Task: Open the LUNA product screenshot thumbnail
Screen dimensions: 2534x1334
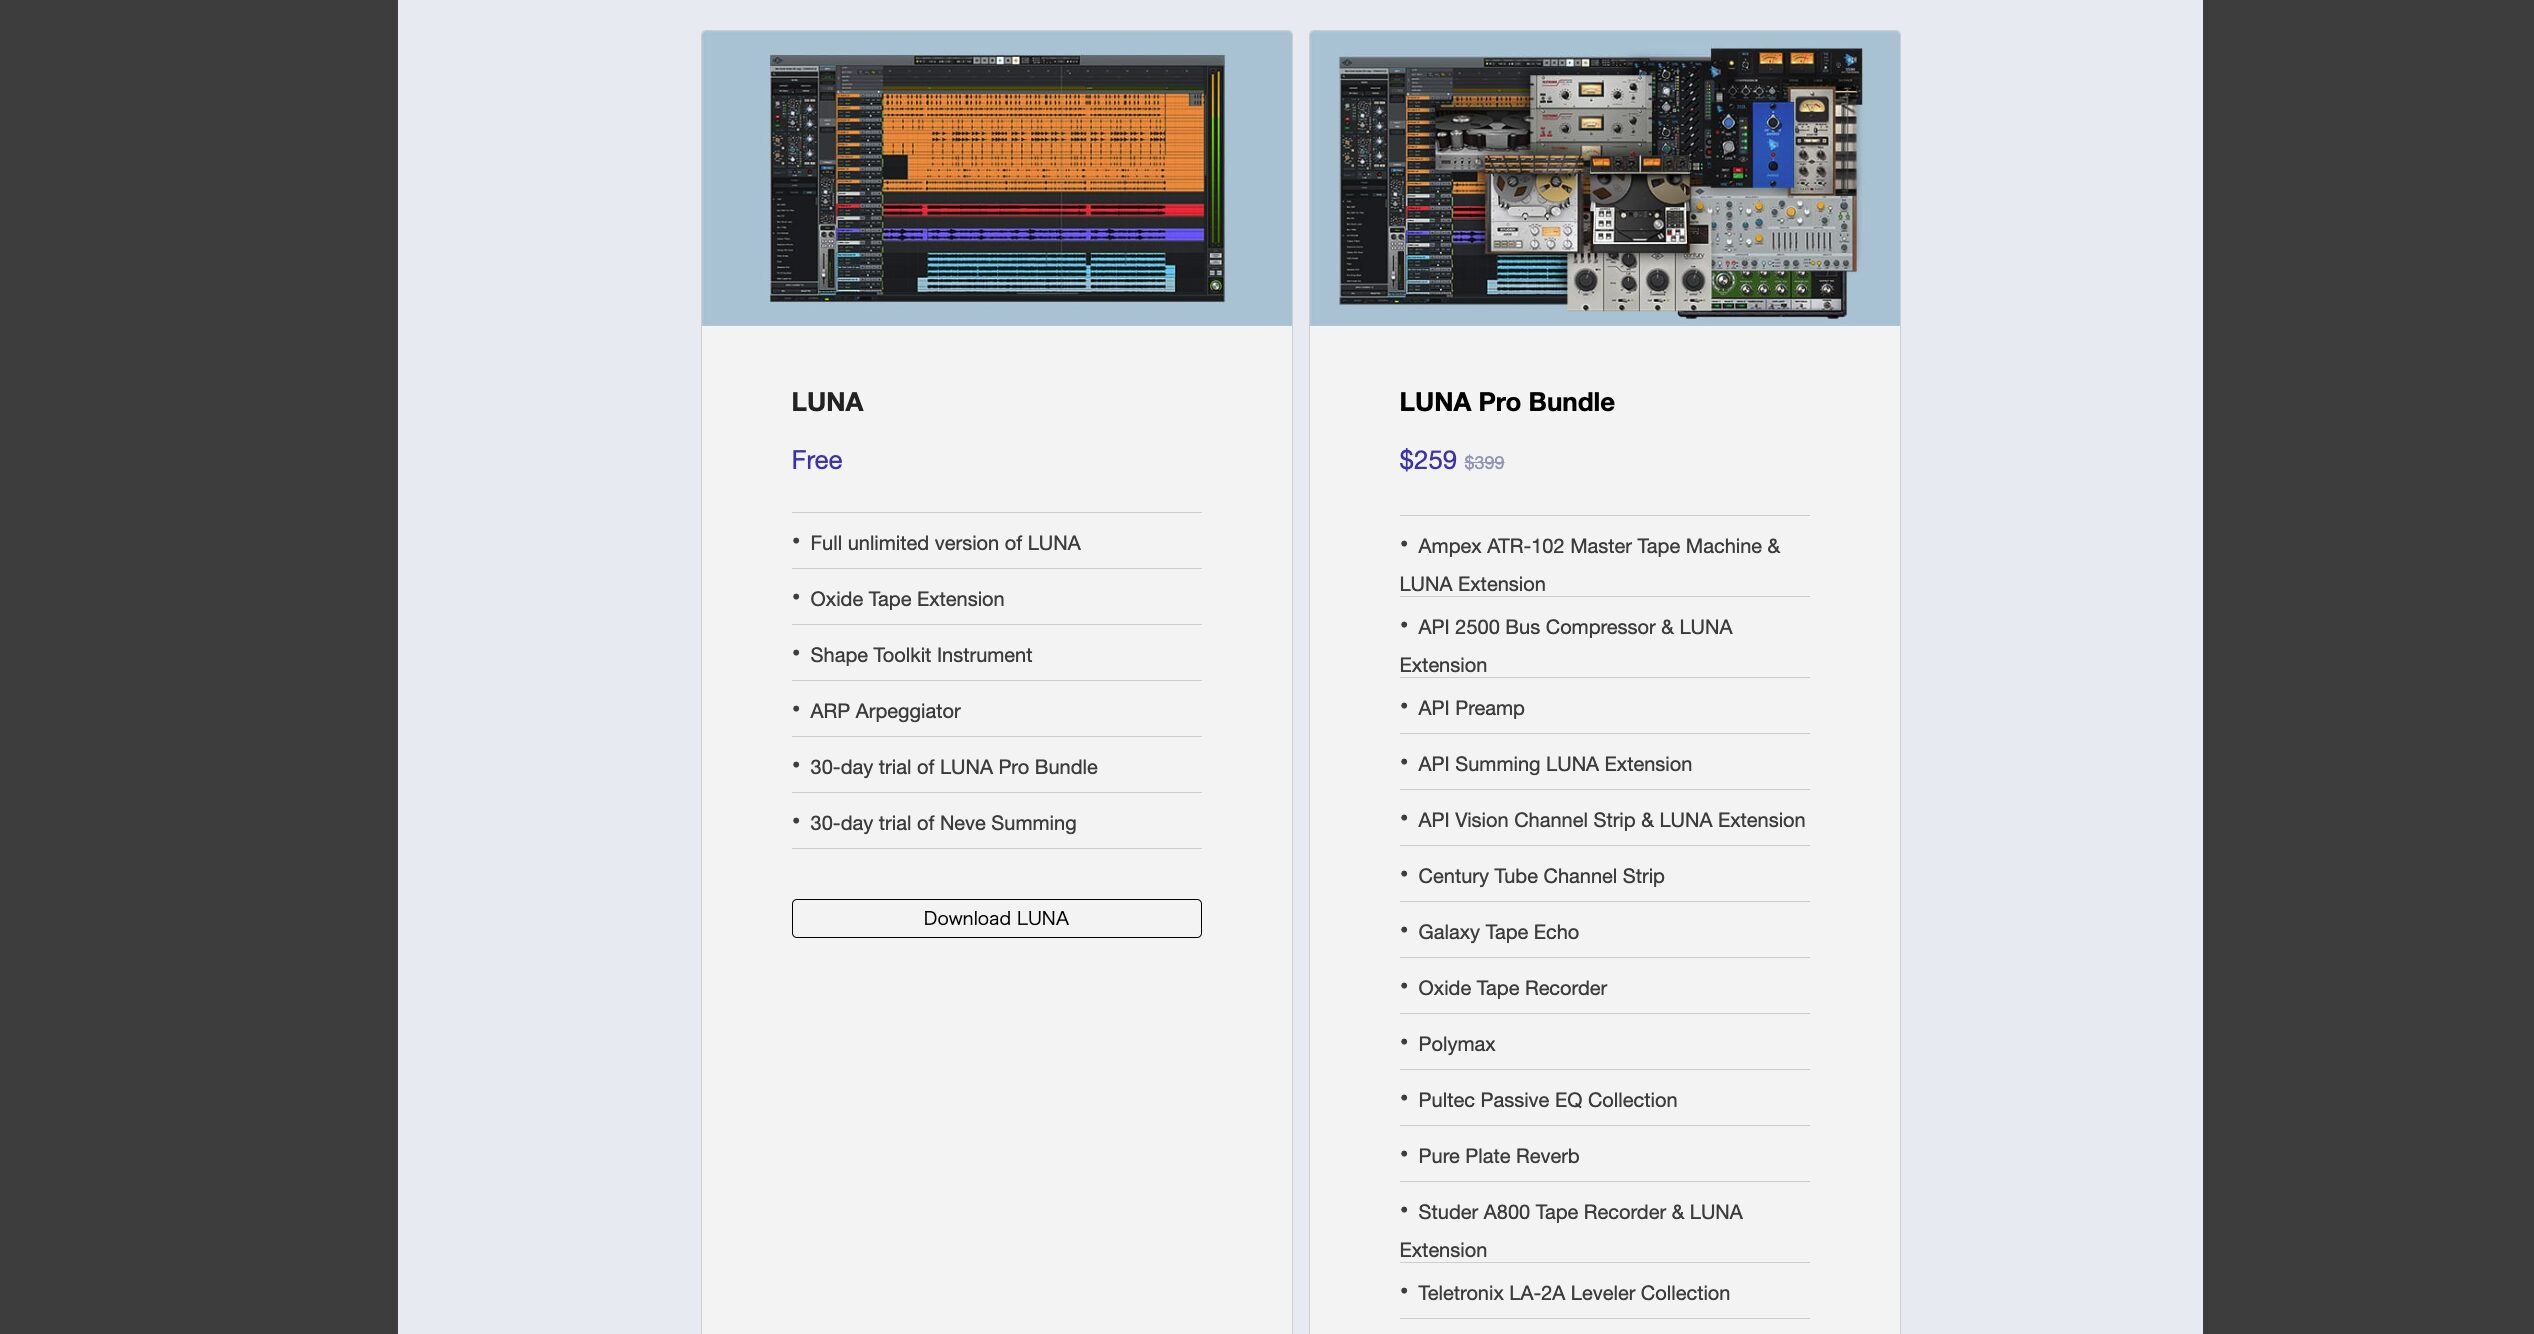Action: (997, 178)
